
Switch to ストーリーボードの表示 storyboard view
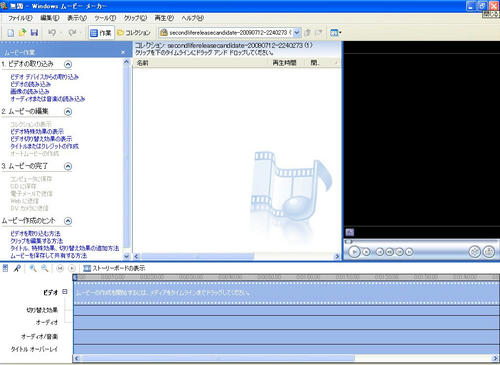click(114, 268)
